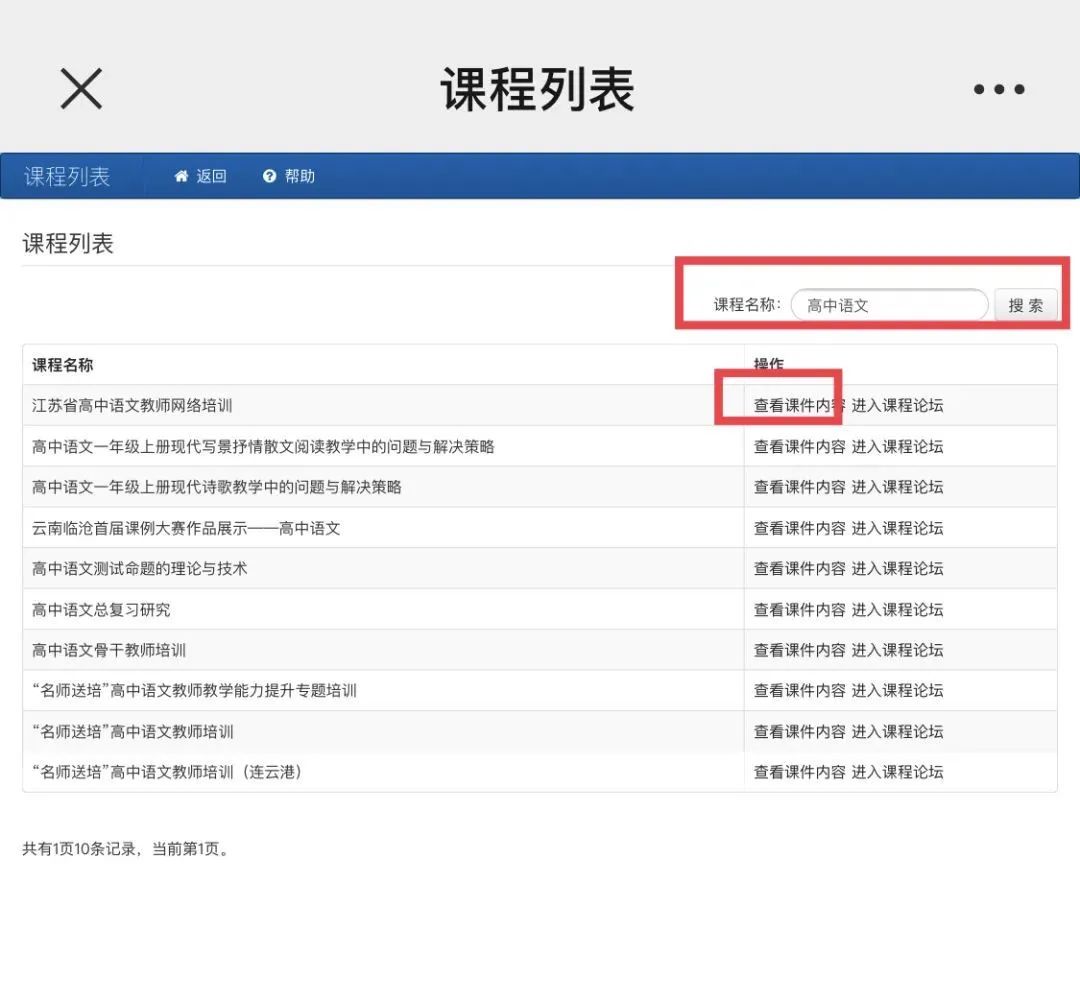View courseware for 云南临沧首届课例大赛作品展示
Screen dimensions: 1080x1002
click(795, 528)
